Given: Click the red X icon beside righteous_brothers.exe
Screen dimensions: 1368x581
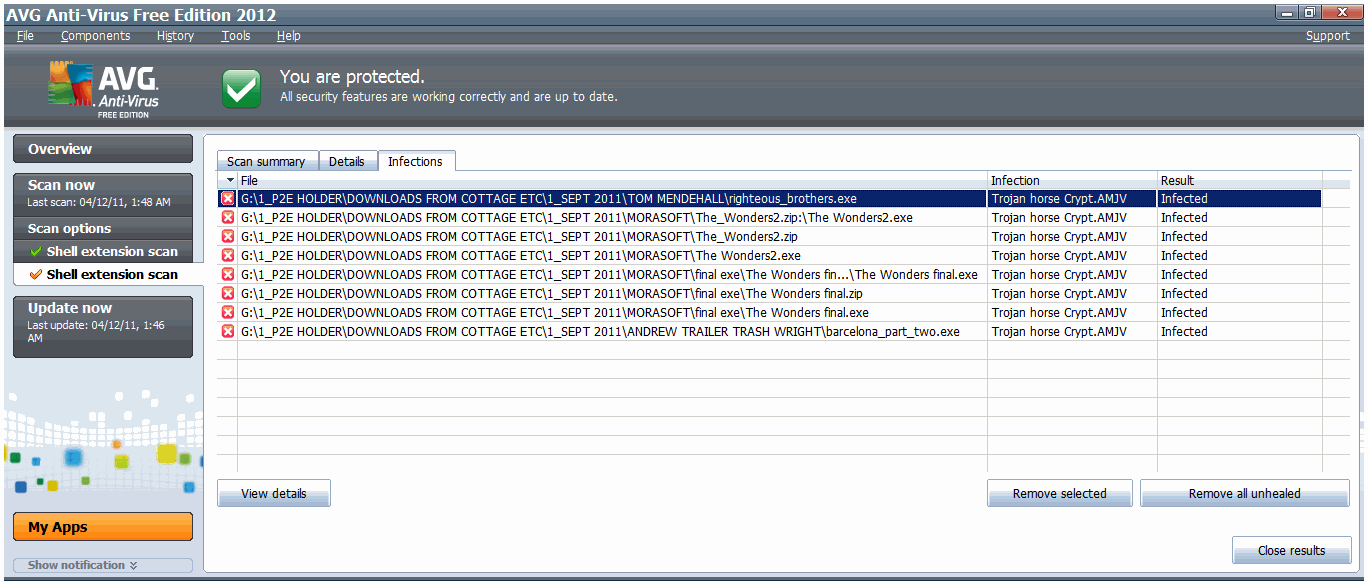Looking at the screenshot, I should point(227,199).
